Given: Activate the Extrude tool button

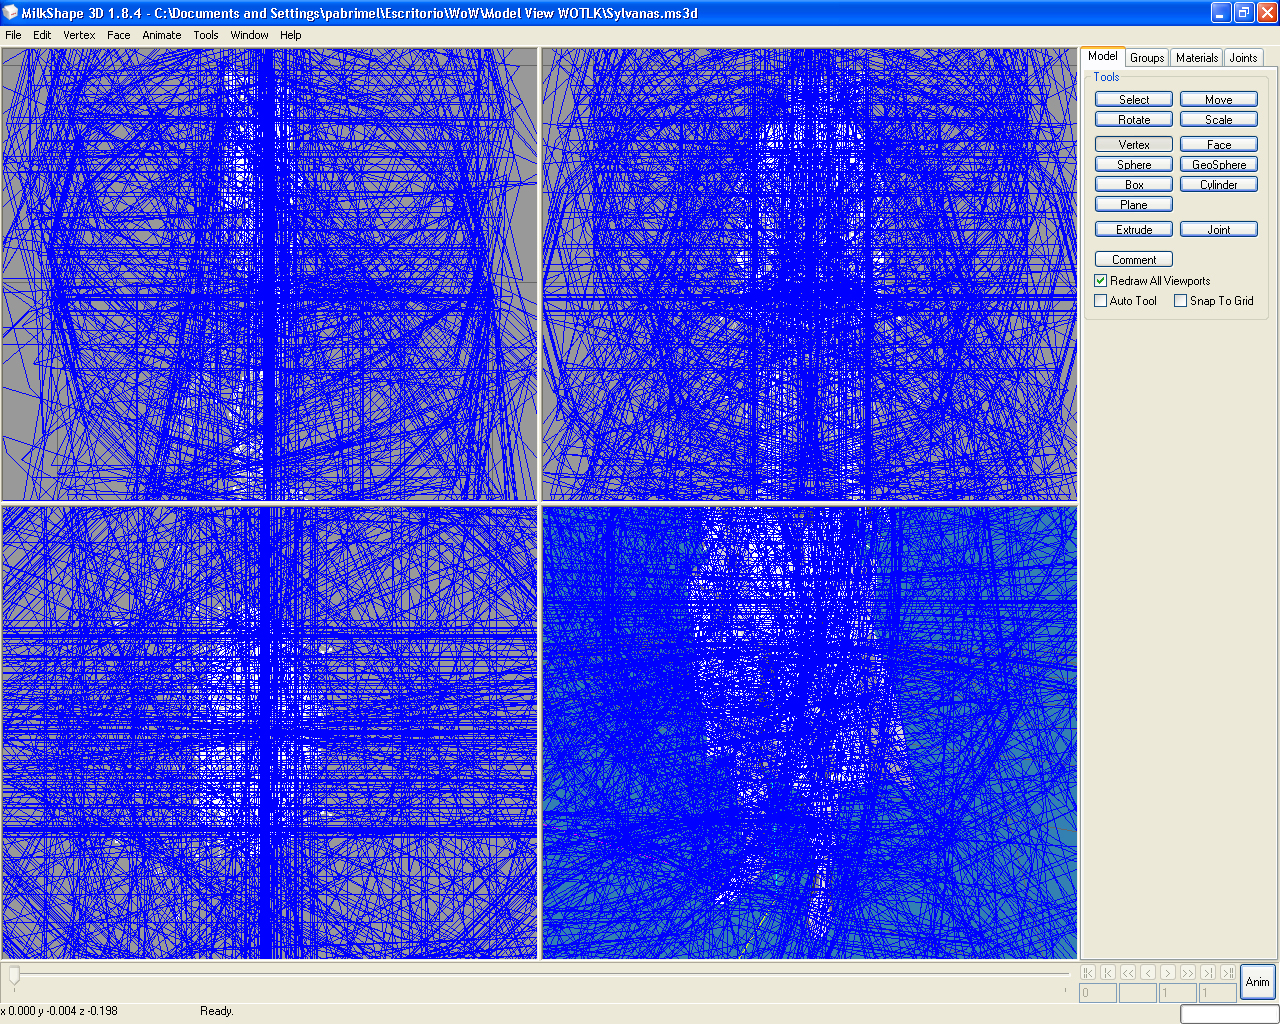Looking at the screenshot, I should (x=1134, y=229).
